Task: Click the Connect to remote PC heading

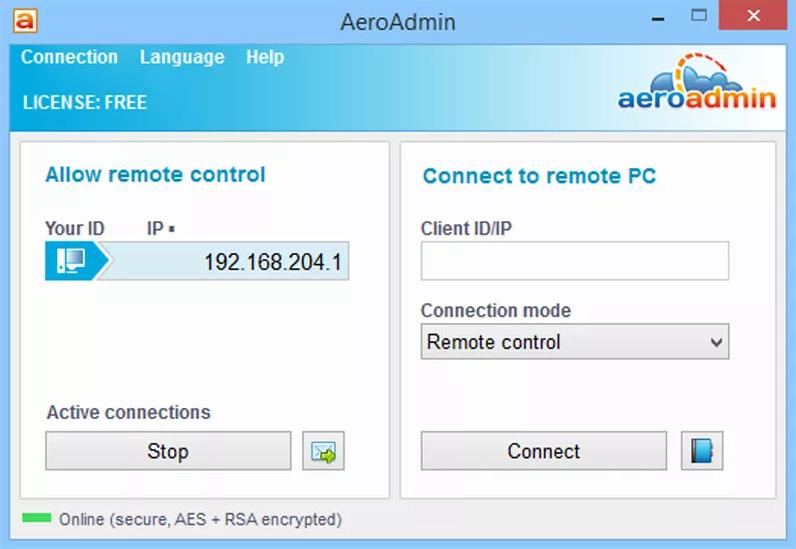Action: [539, 176]
